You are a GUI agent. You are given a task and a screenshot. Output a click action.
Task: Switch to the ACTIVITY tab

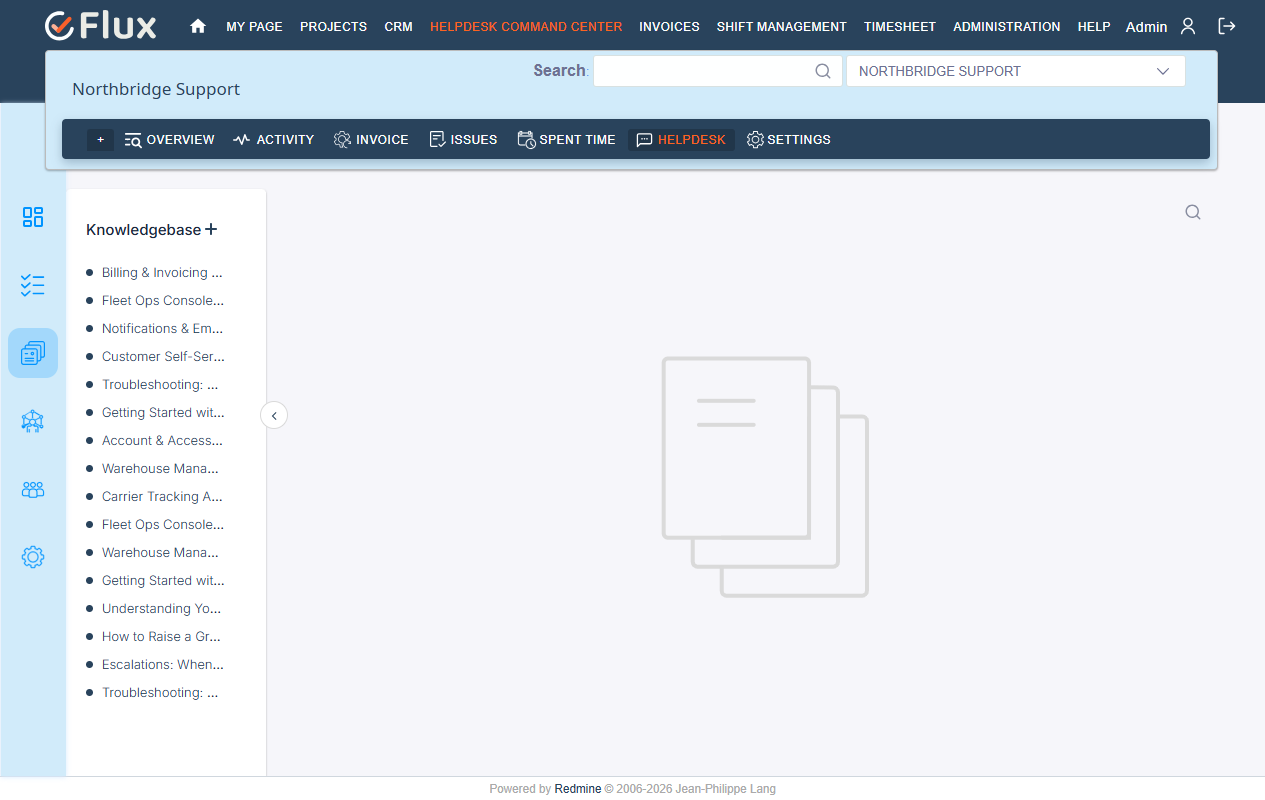273,140
